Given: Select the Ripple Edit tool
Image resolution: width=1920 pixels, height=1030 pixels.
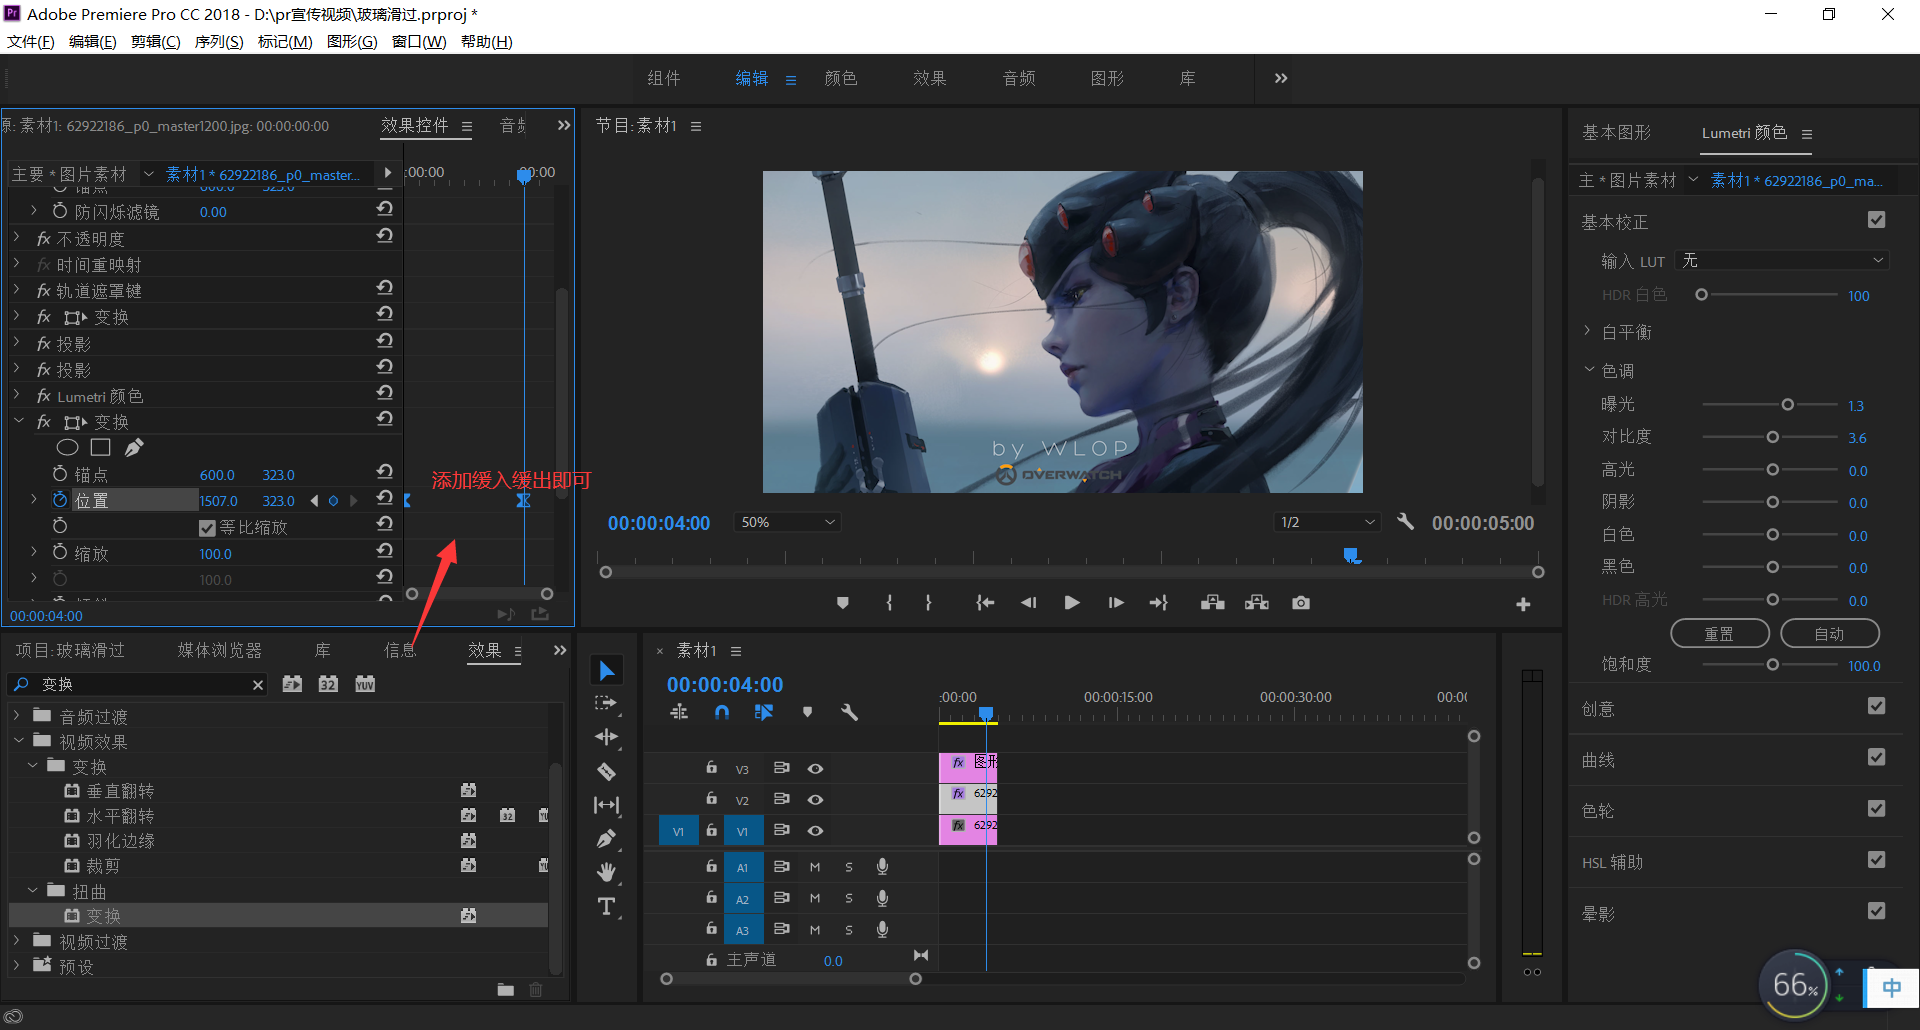Looking at the screenshot, I should [606, 738].
